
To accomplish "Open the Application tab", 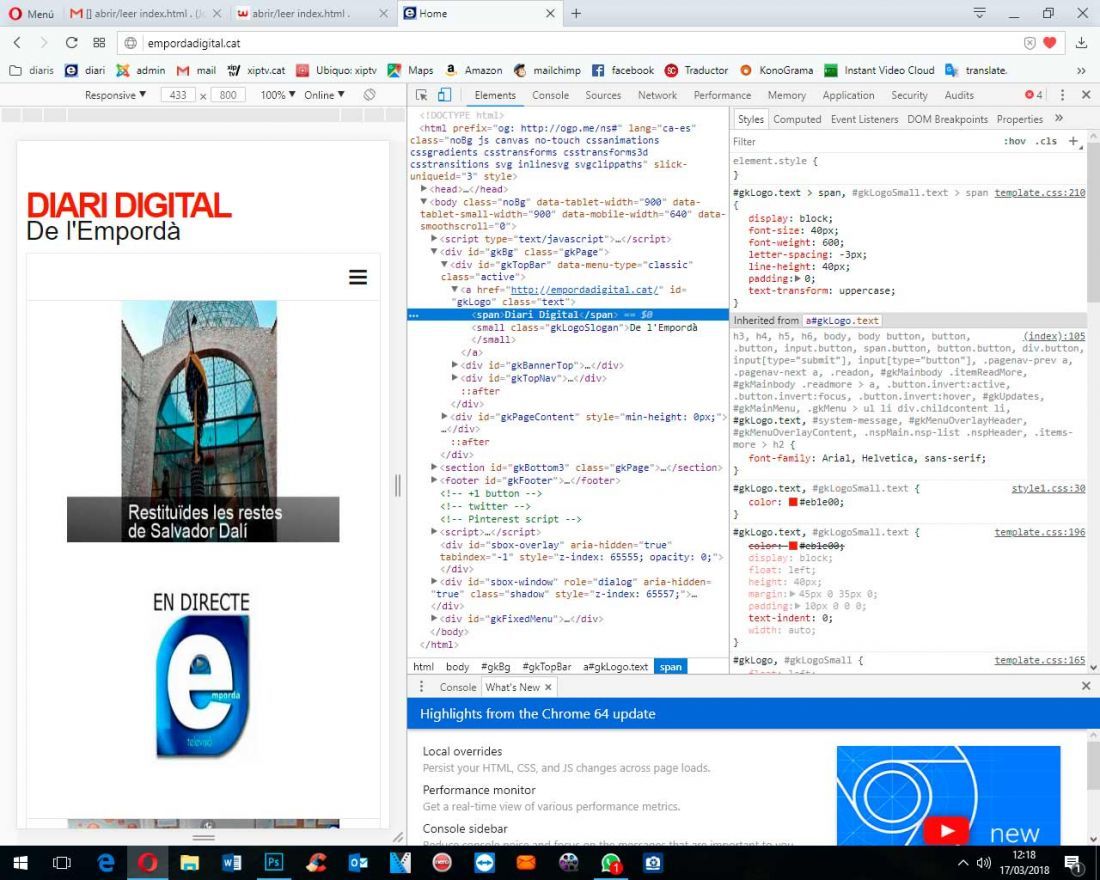I will coord(848,95).
